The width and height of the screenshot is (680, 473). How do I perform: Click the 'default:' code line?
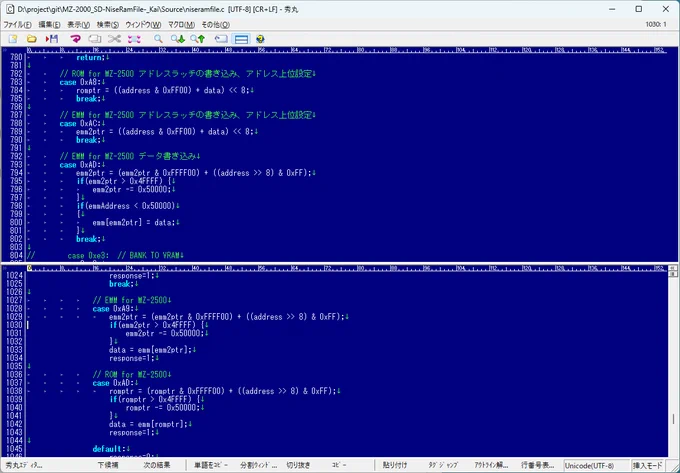[111, 449]
